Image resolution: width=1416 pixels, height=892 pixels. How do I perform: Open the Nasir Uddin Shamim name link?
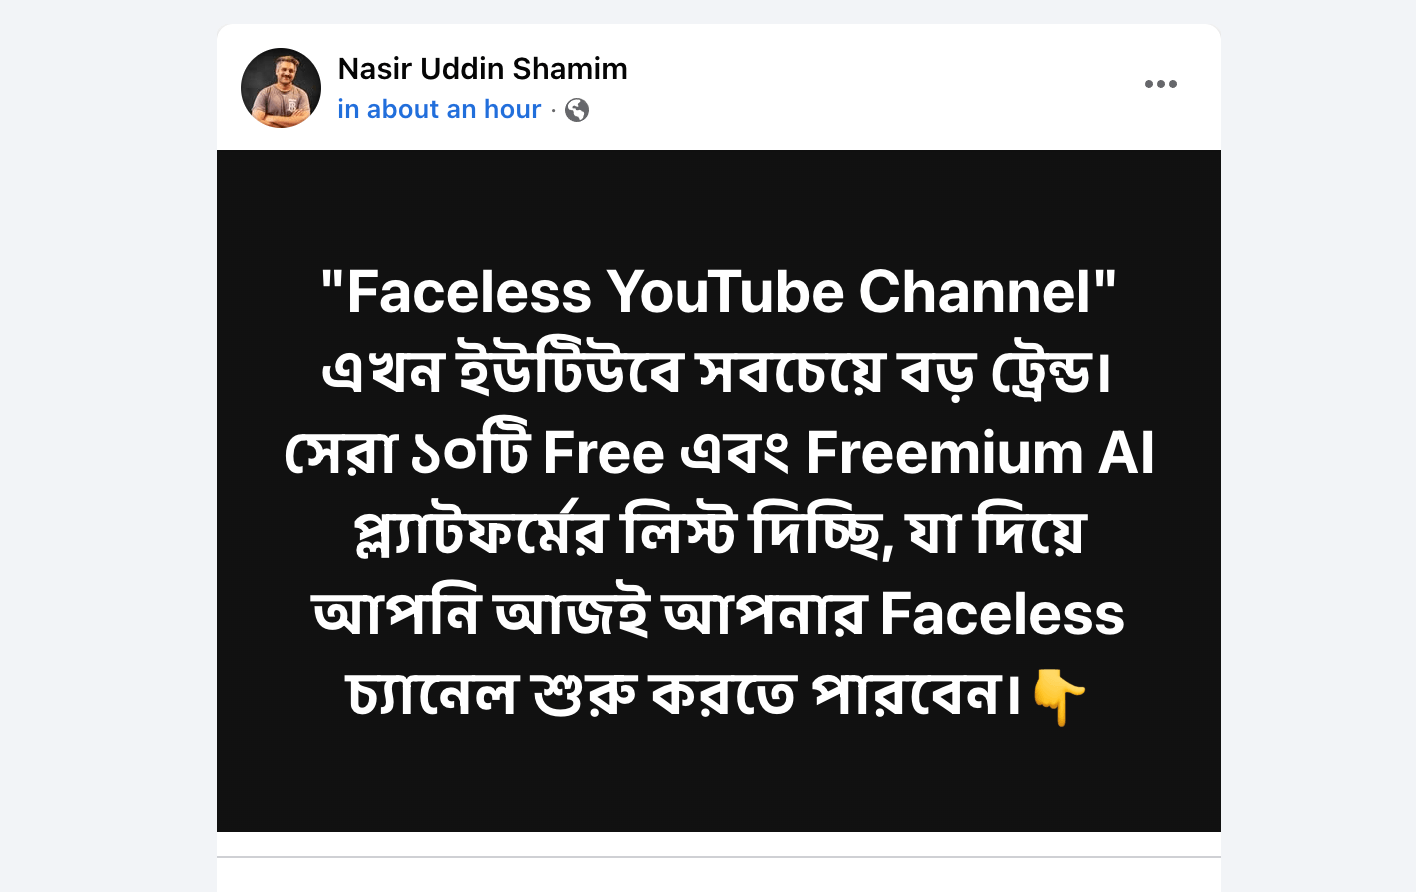(x=483, y=69)
